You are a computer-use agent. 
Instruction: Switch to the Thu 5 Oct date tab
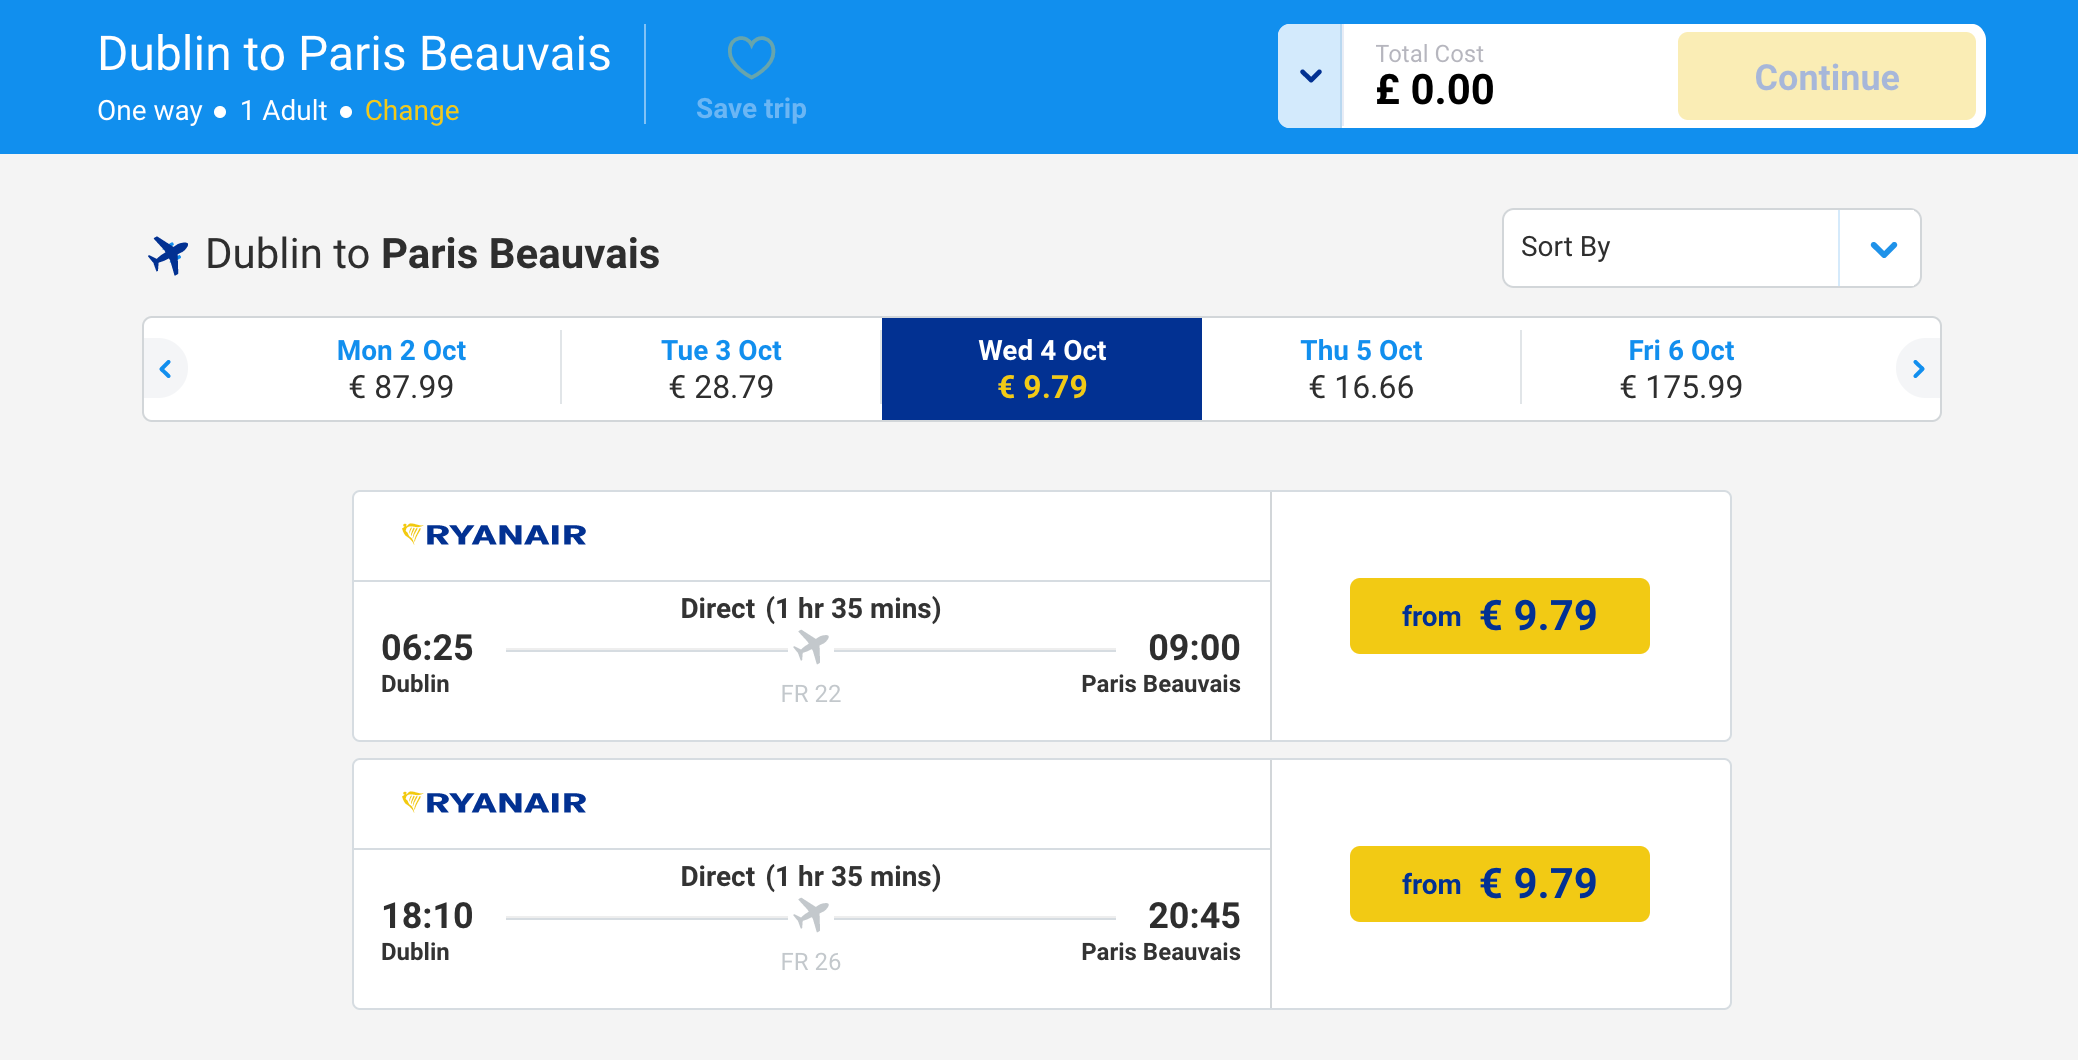click(1361, 369)
